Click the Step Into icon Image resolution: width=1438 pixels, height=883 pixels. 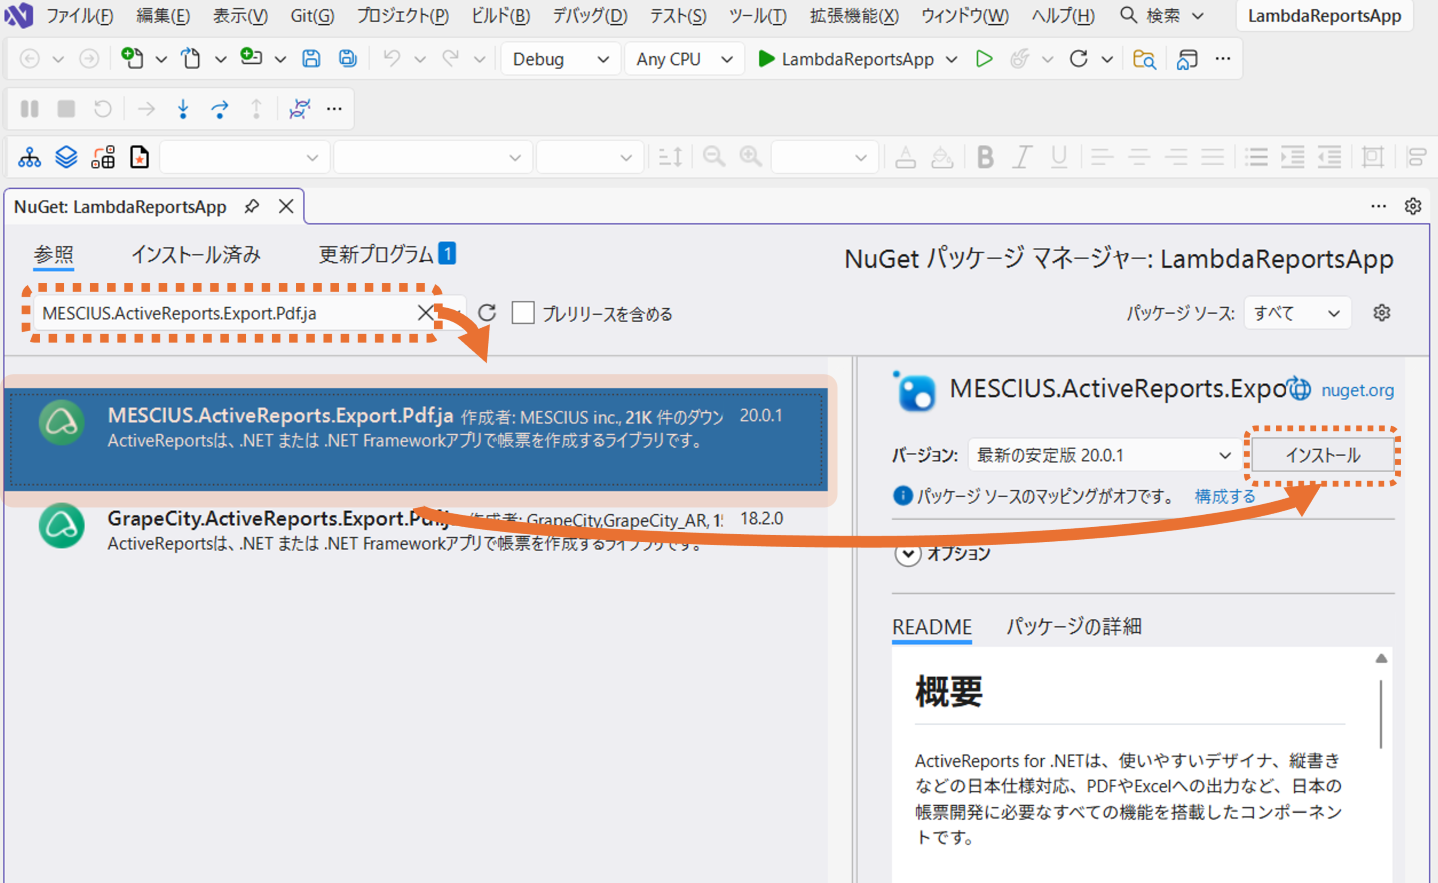183,108
